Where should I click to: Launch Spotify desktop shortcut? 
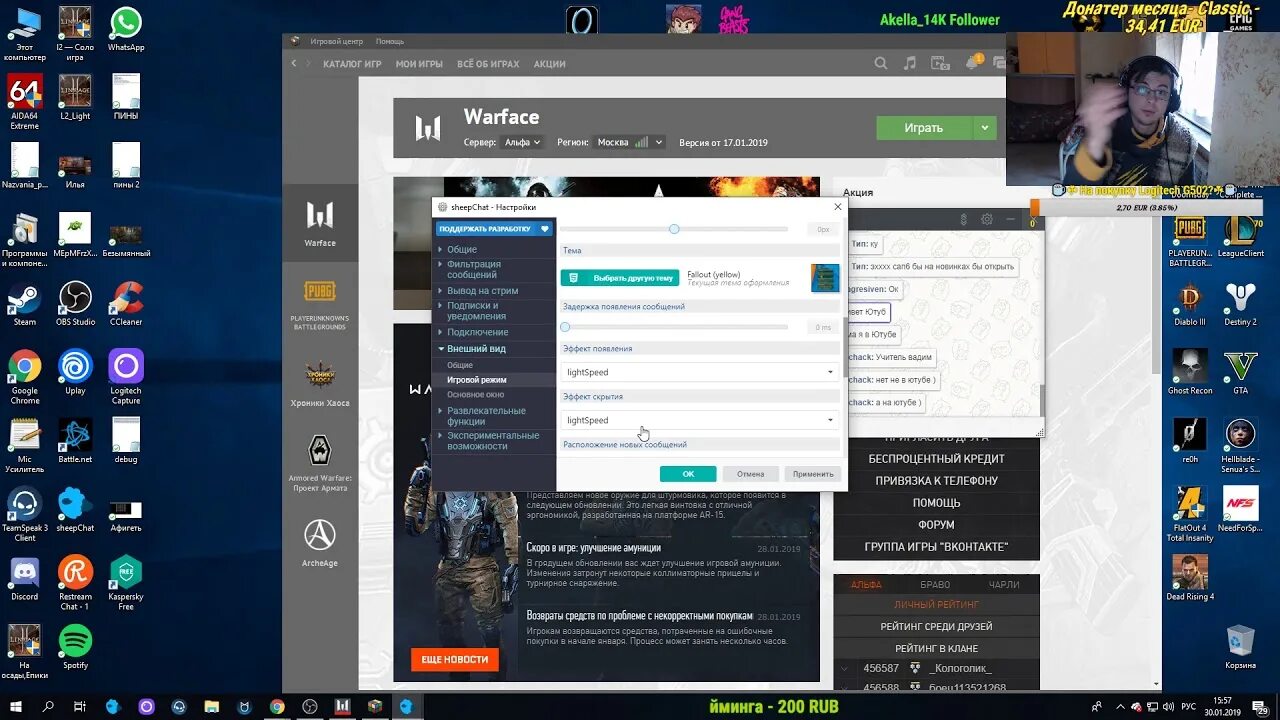(x=75, y=646)
